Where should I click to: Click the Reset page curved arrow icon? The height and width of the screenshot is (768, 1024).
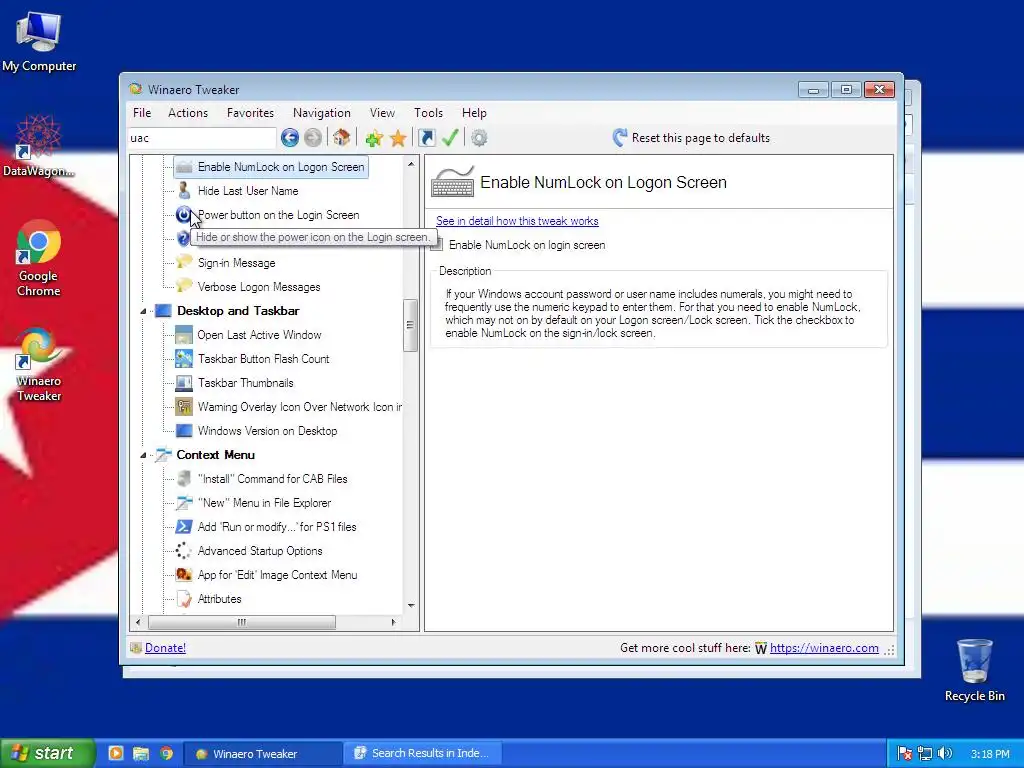tap(620, 138)
